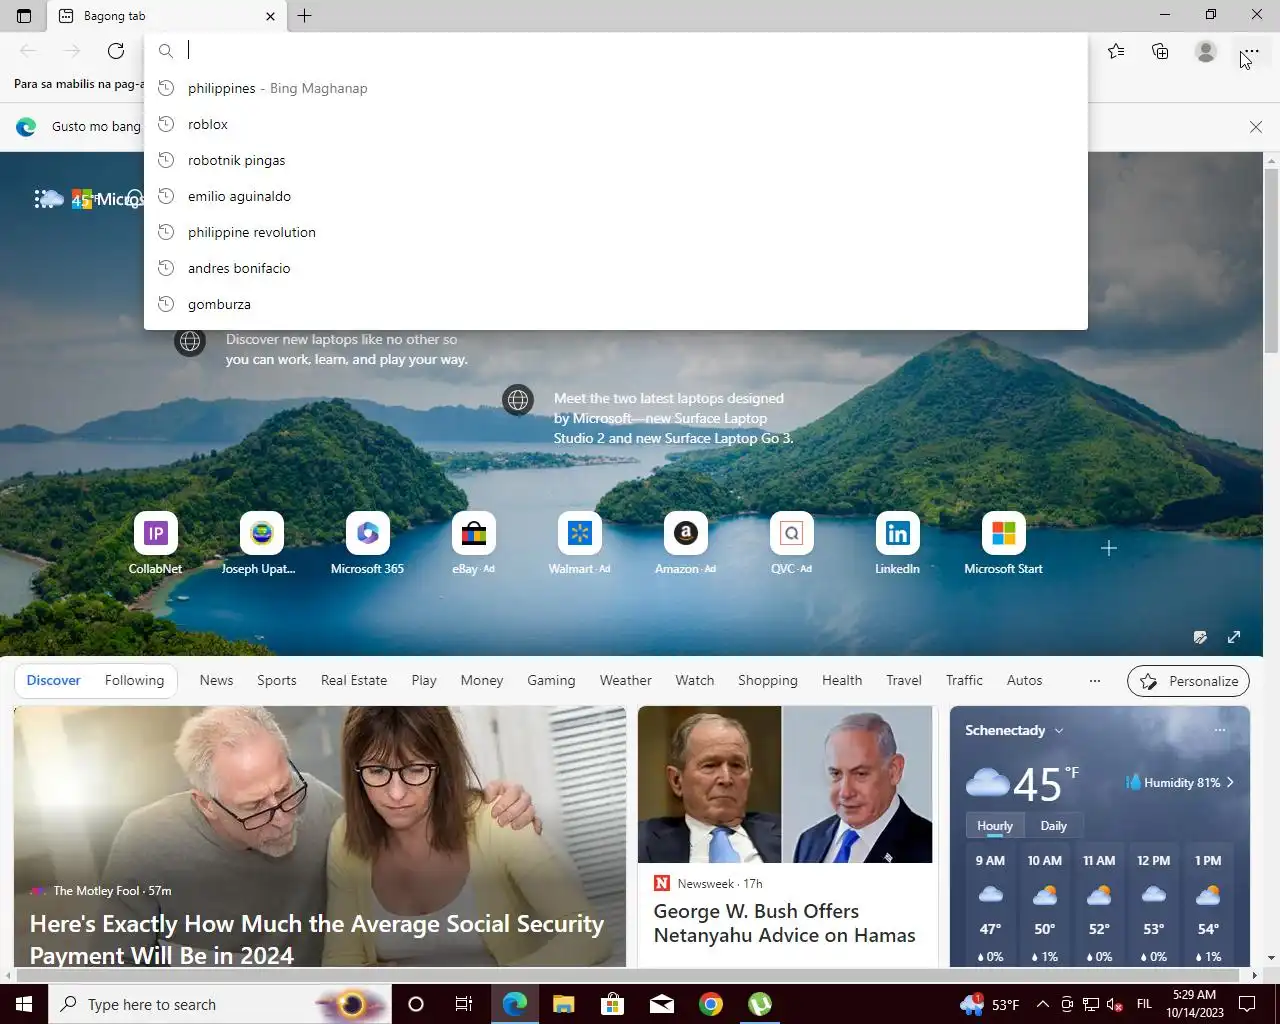Screen dimensions: 1280x1024
Task: Open the Microsoft Start quick link
Action: click(1003, 544)
